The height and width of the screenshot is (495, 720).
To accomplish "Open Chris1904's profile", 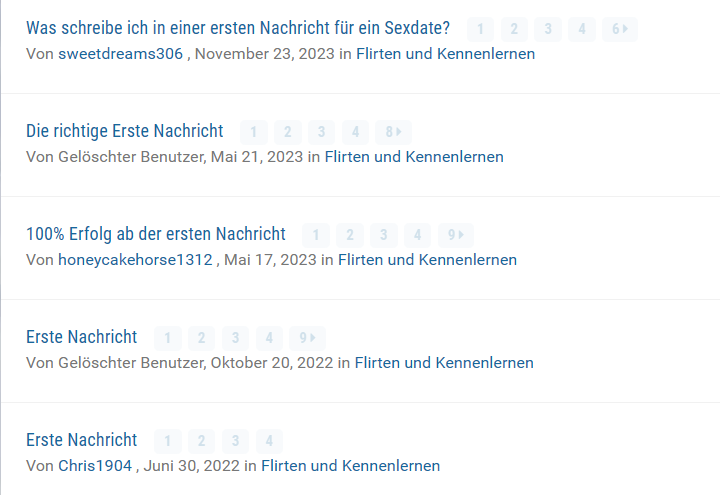I will point(95,466).
